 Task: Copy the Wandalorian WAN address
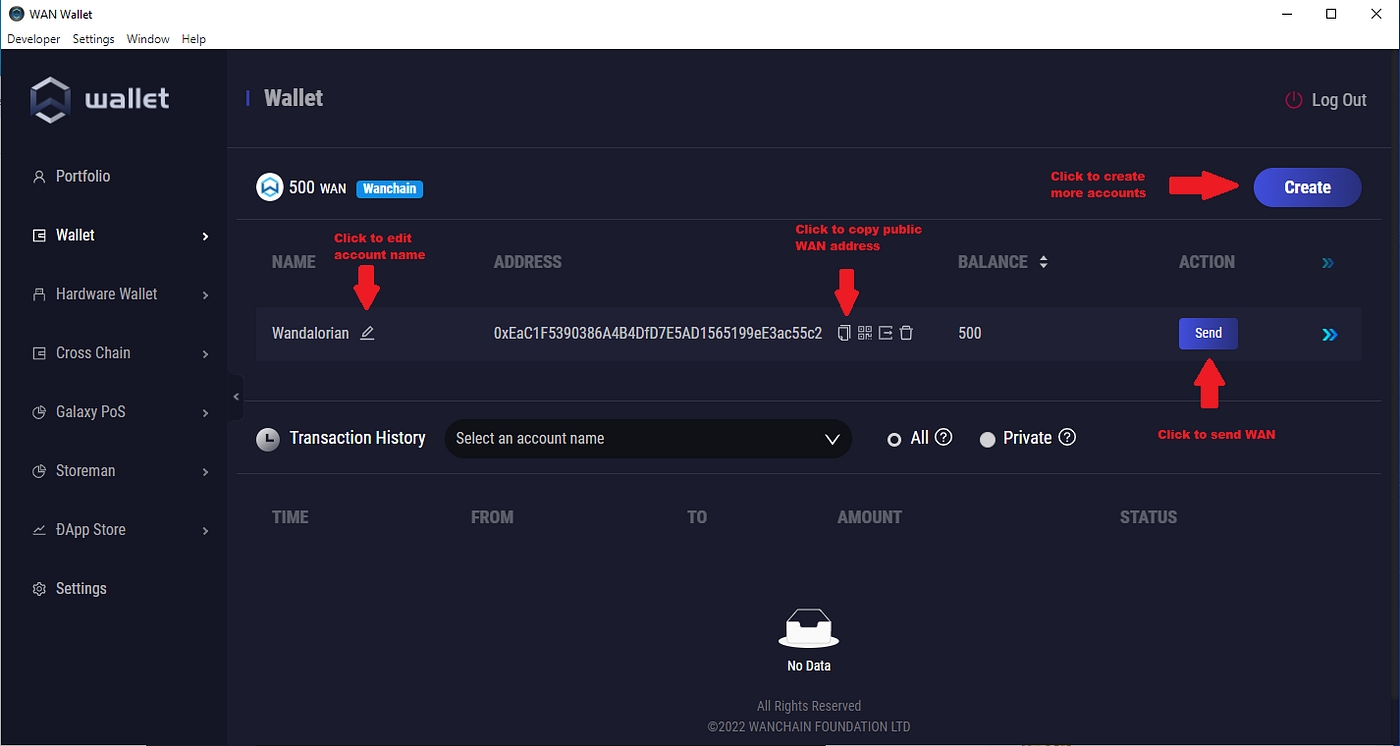click(x=844, y=333)
